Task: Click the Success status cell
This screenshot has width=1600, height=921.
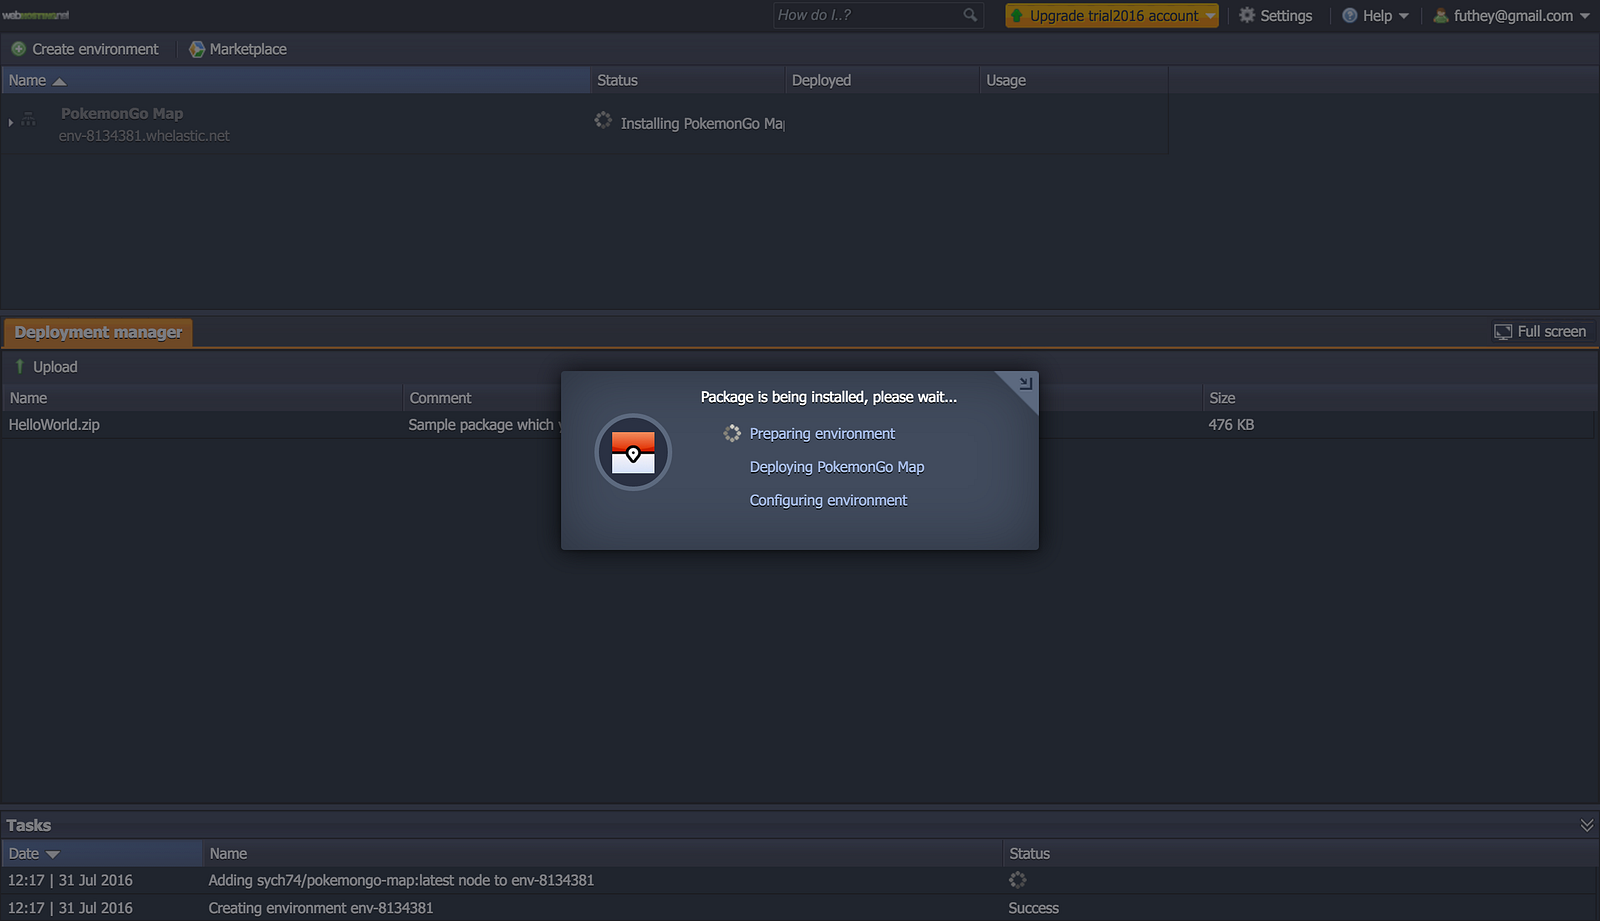Action: 1033,908
